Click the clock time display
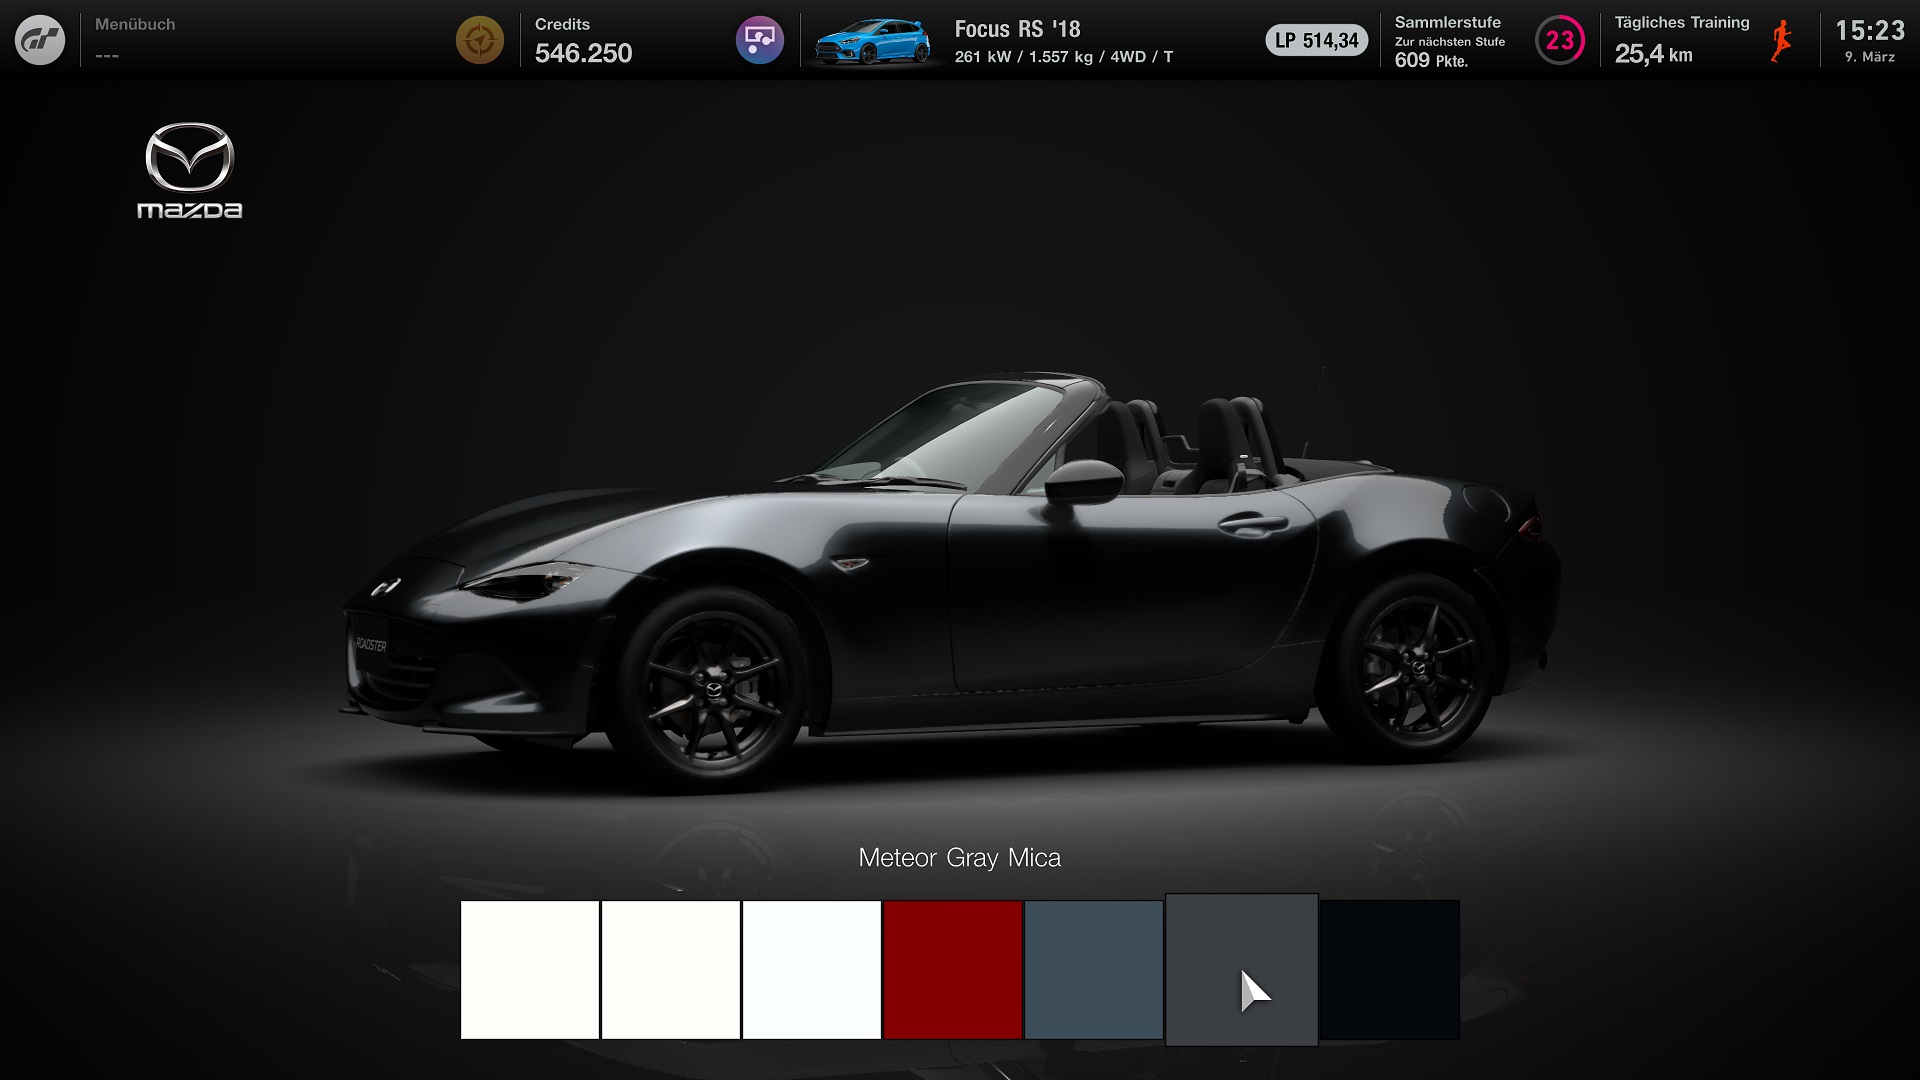1920x1080 pixels. point(1869,40)
